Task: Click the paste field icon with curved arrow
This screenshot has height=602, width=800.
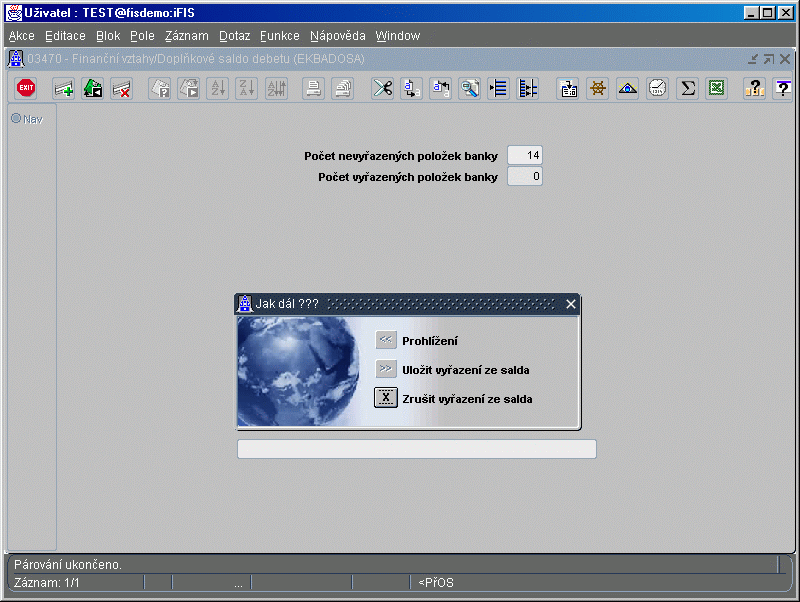Action: pyautogui.click(x=441, y=88)
